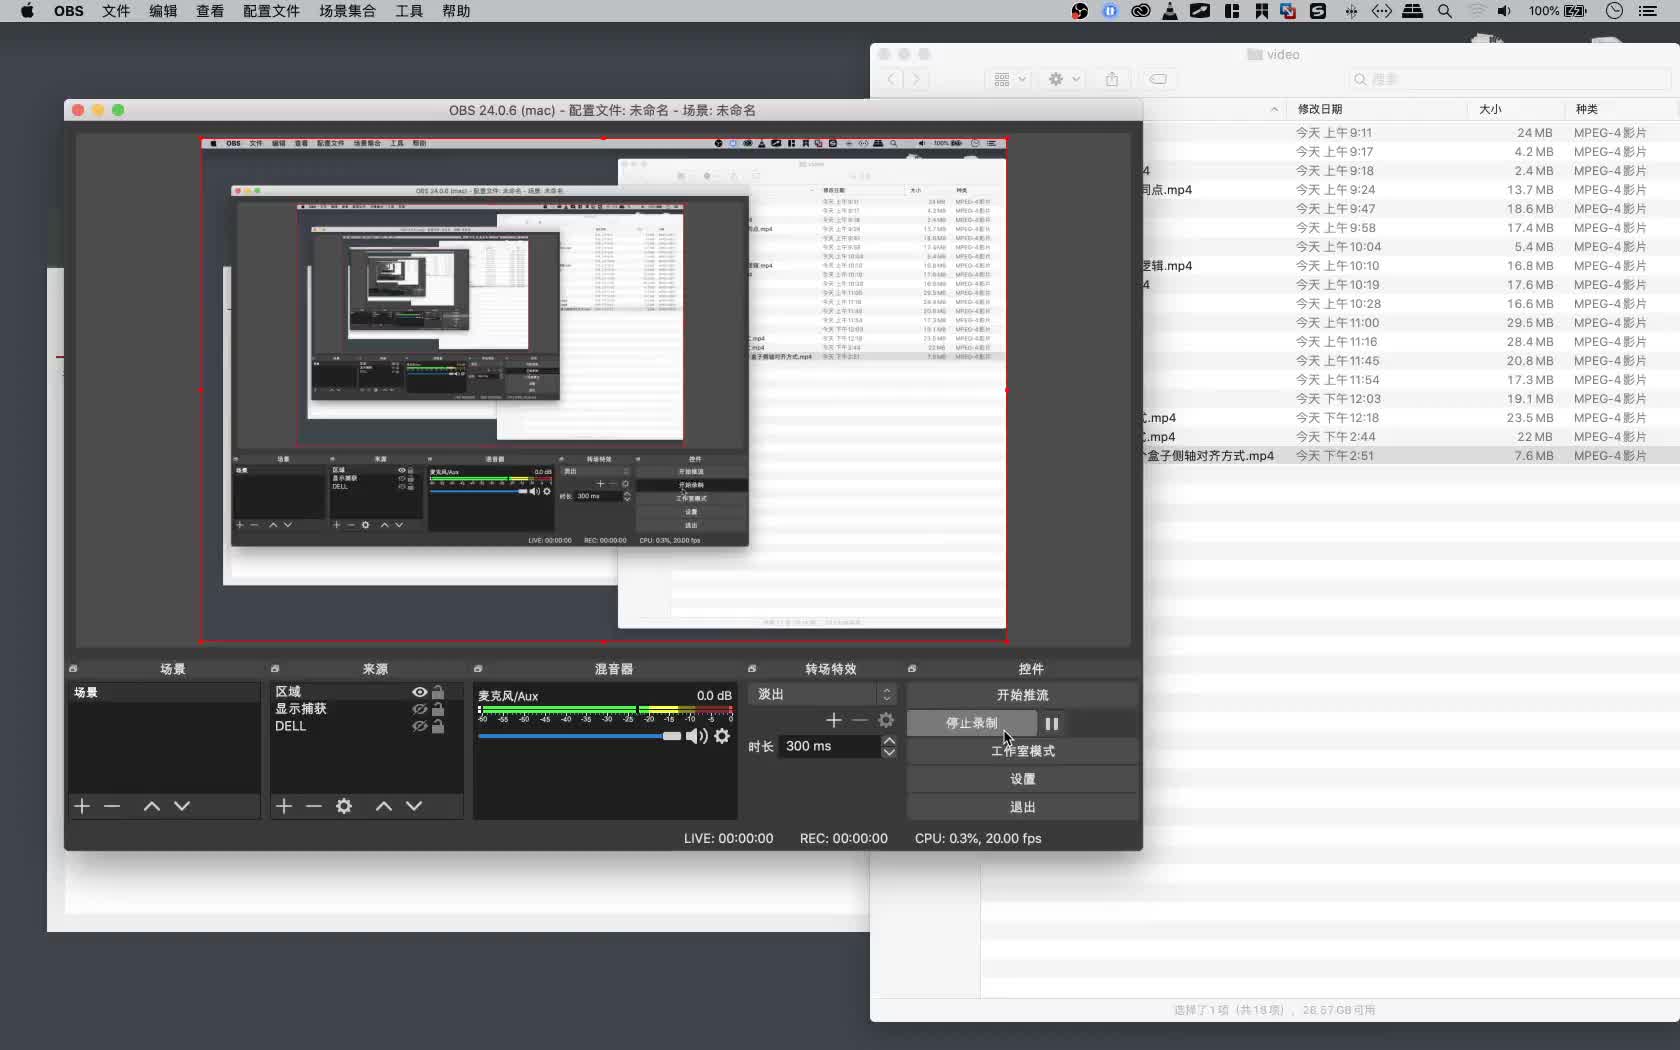Remove selected source with minus icon
Screen dimensions: 1680x1050
tap(314, 806)
